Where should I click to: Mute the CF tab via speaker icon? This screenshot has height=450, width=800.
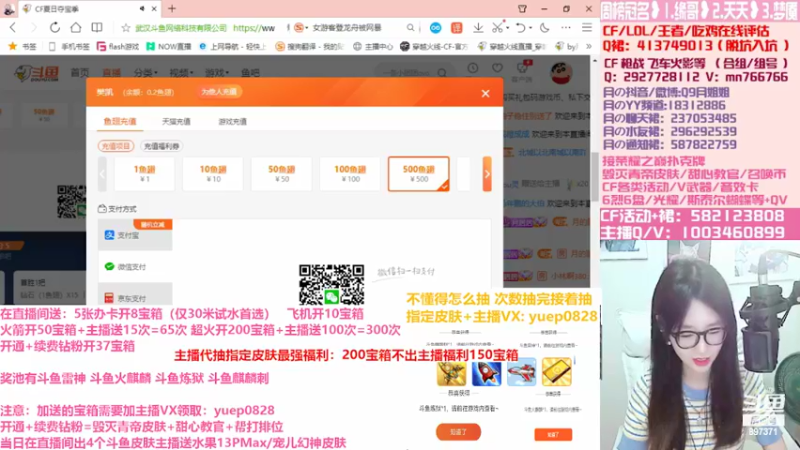[142, 9]
